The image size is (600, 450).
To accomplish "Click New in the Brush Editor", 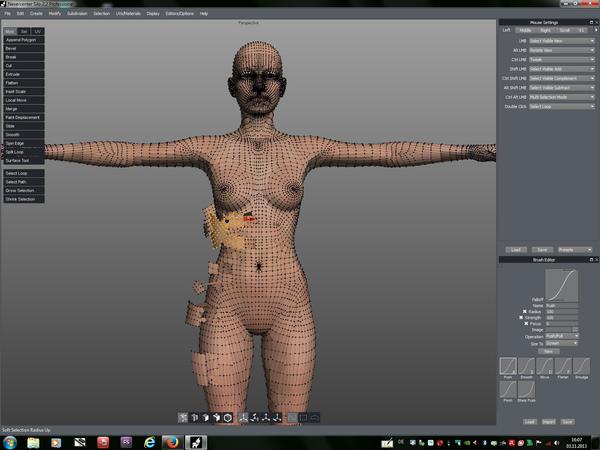I will tap(549, 351).
